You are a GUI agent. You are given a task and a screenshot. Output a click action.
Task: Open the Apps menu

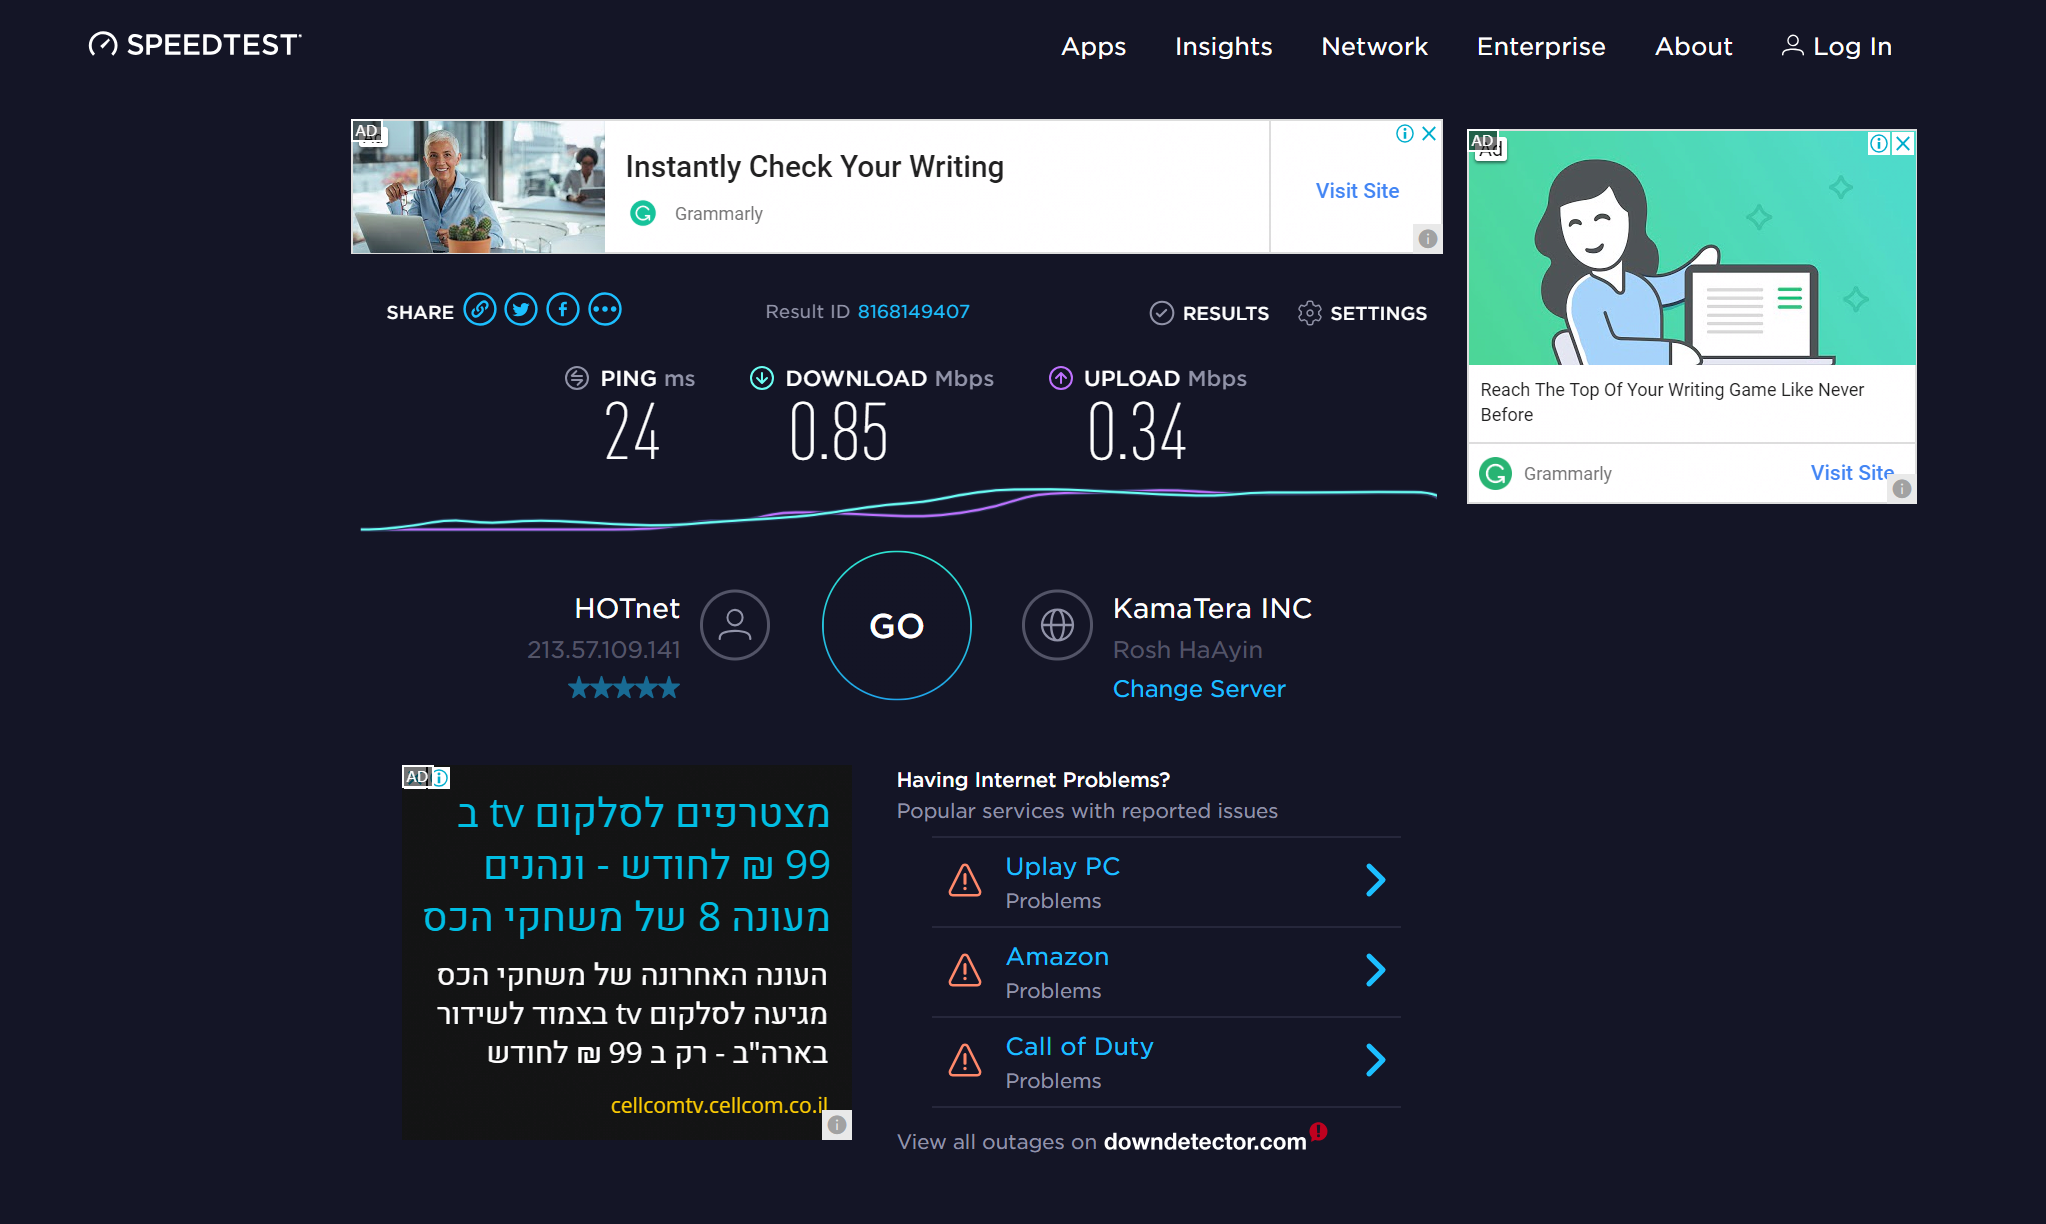pos(1093,47)
